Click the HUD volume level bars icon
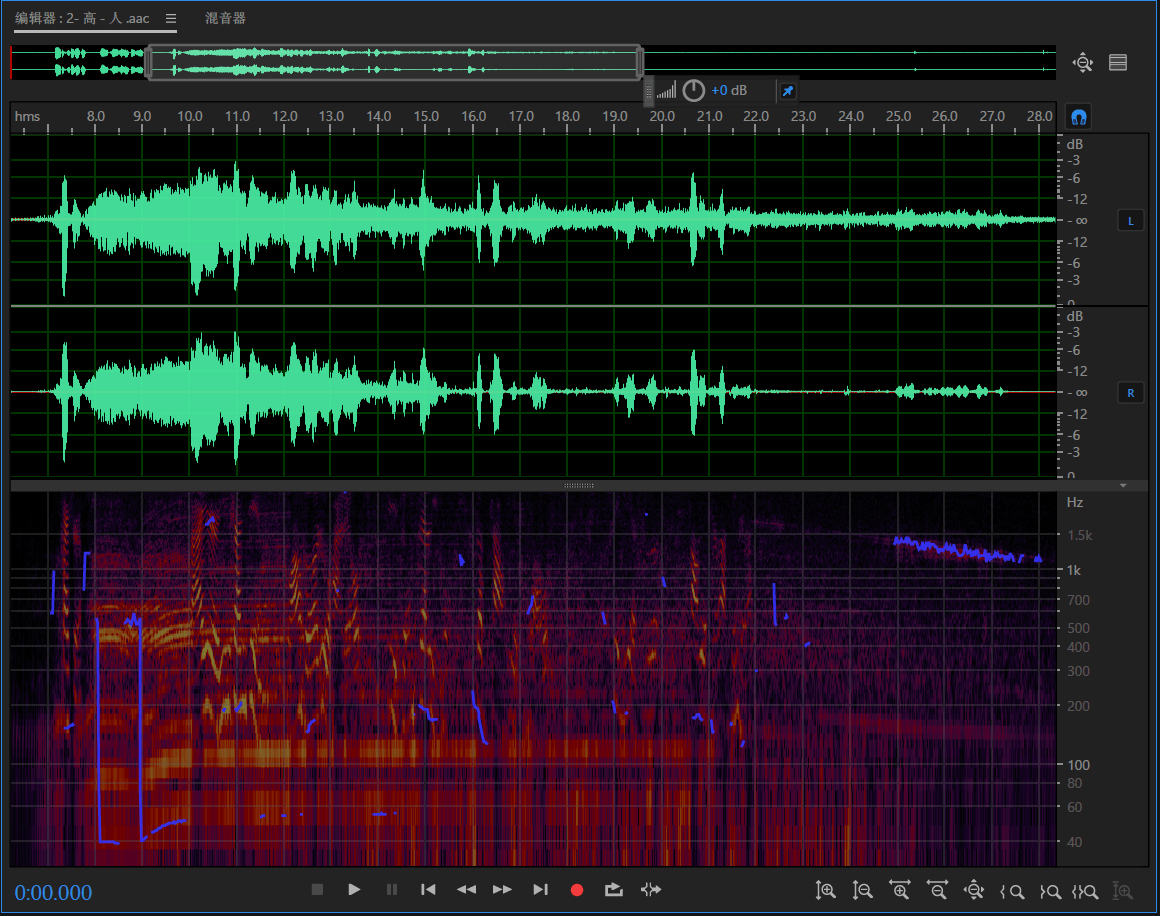The image size is (1160, 916). point(666,91)
